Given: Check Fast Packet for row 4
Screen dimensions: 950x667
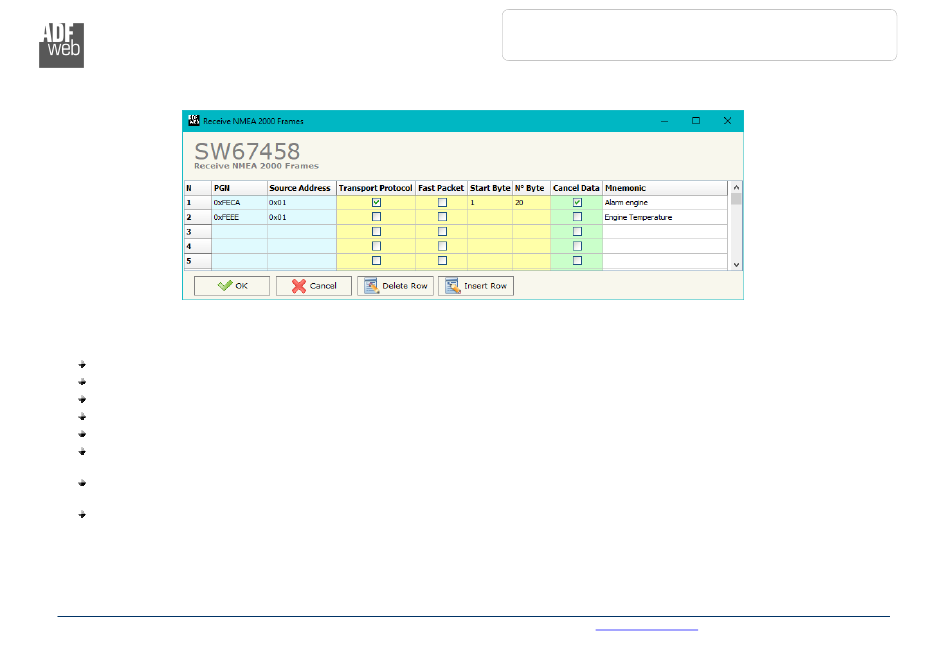Looking at the screenshot, I should (442, 246).
